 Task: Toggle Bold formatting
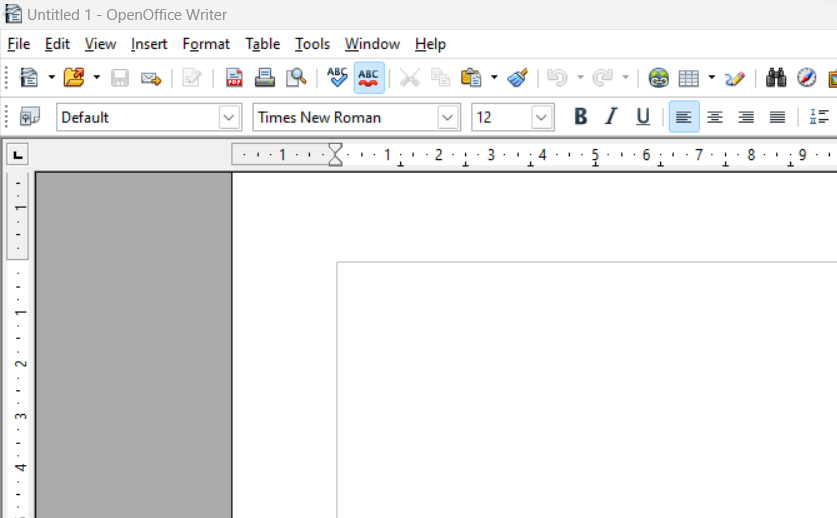click(x=581, y=116)
